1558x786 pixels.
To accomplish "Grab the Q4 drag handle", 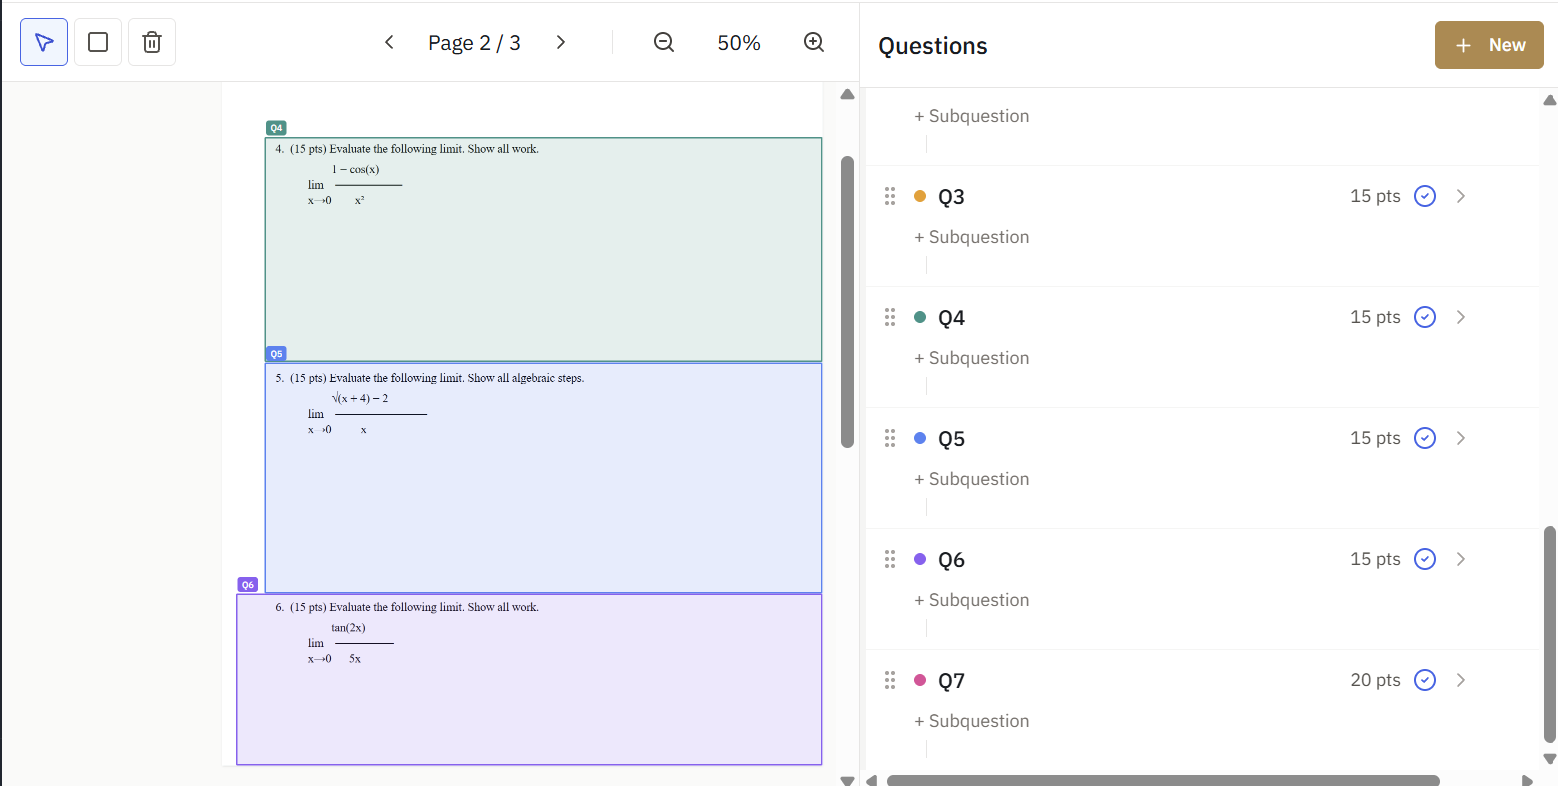I will coord(890,317).
